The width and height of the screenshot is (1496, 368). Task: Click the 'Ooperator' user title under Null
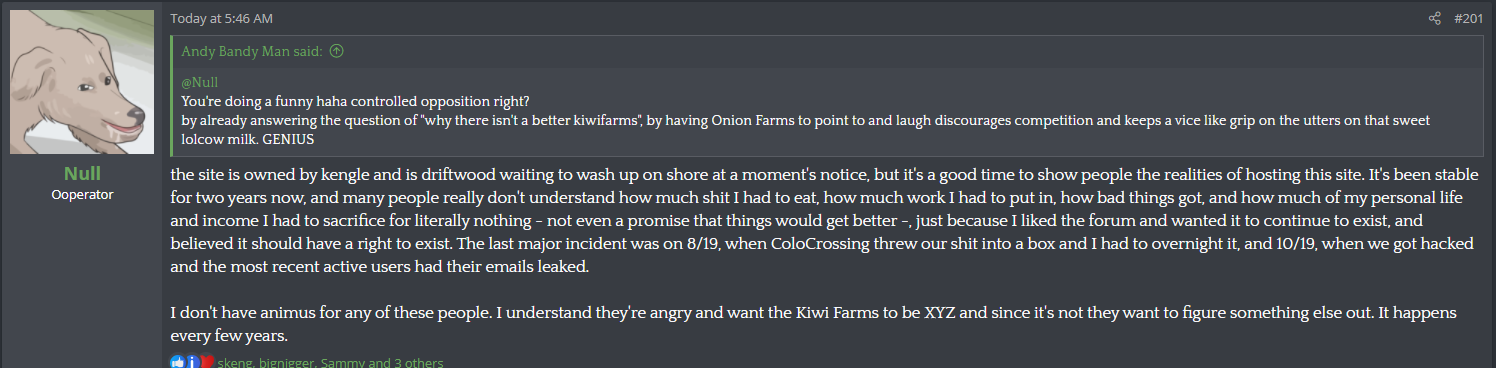click(82, 195)
